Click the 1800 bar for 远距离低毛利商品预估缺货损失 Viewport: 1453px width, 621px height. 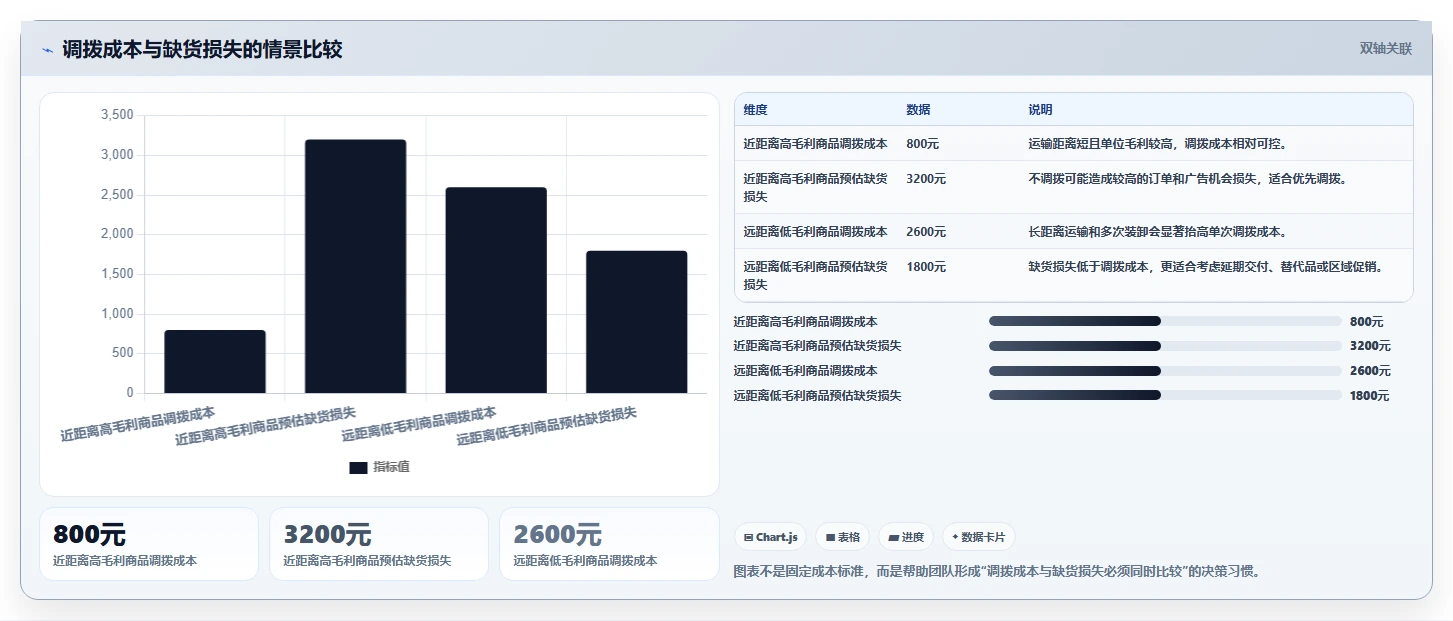[637, 322]
